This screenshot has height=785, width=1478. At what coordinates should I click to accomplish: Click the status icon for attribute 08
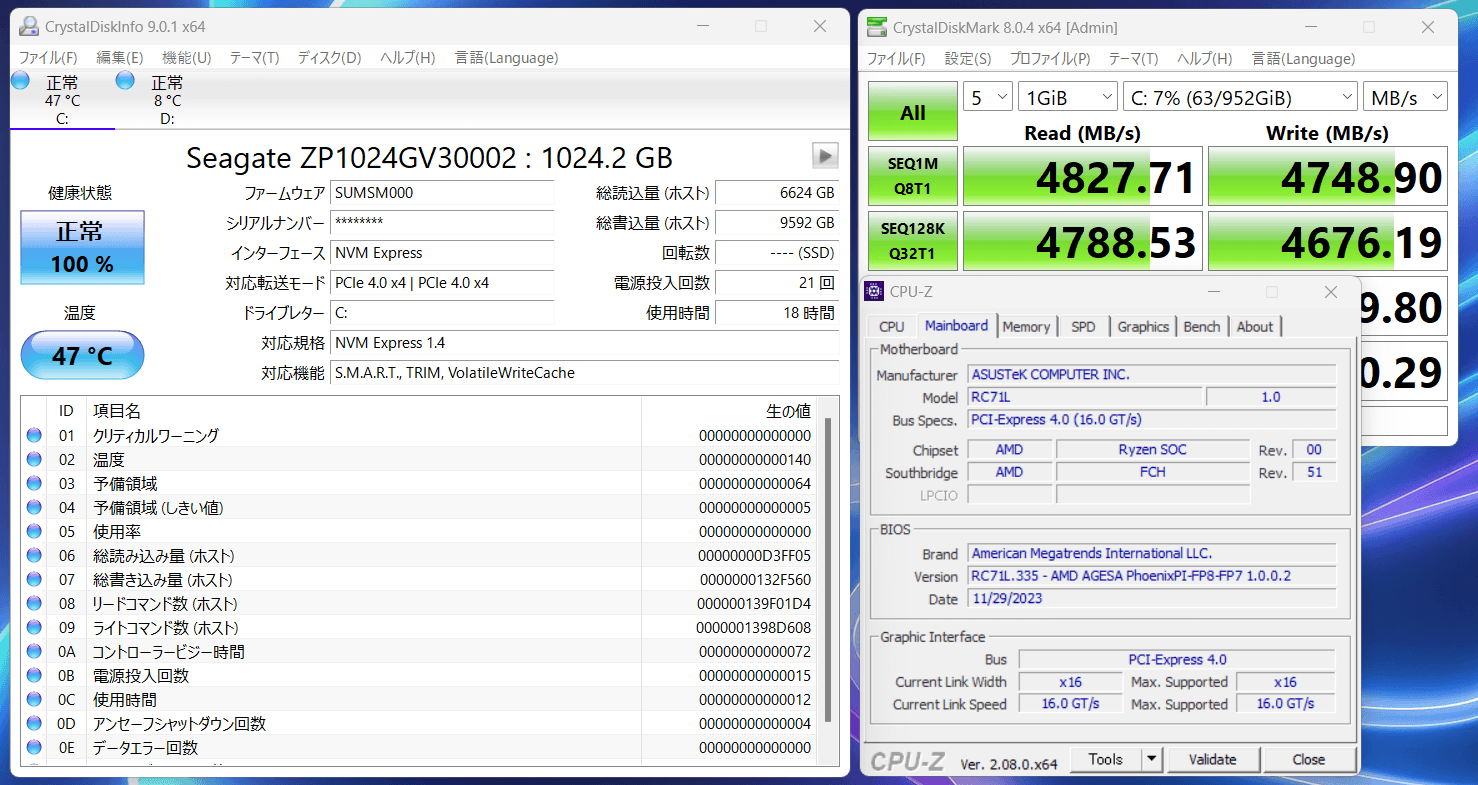(x=34, y=603)
